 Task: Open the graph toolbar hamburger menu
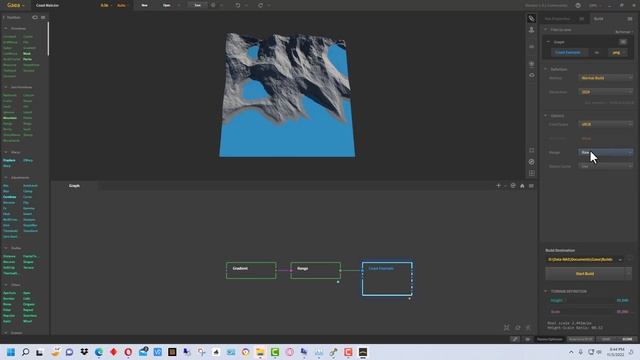[531, 186]
